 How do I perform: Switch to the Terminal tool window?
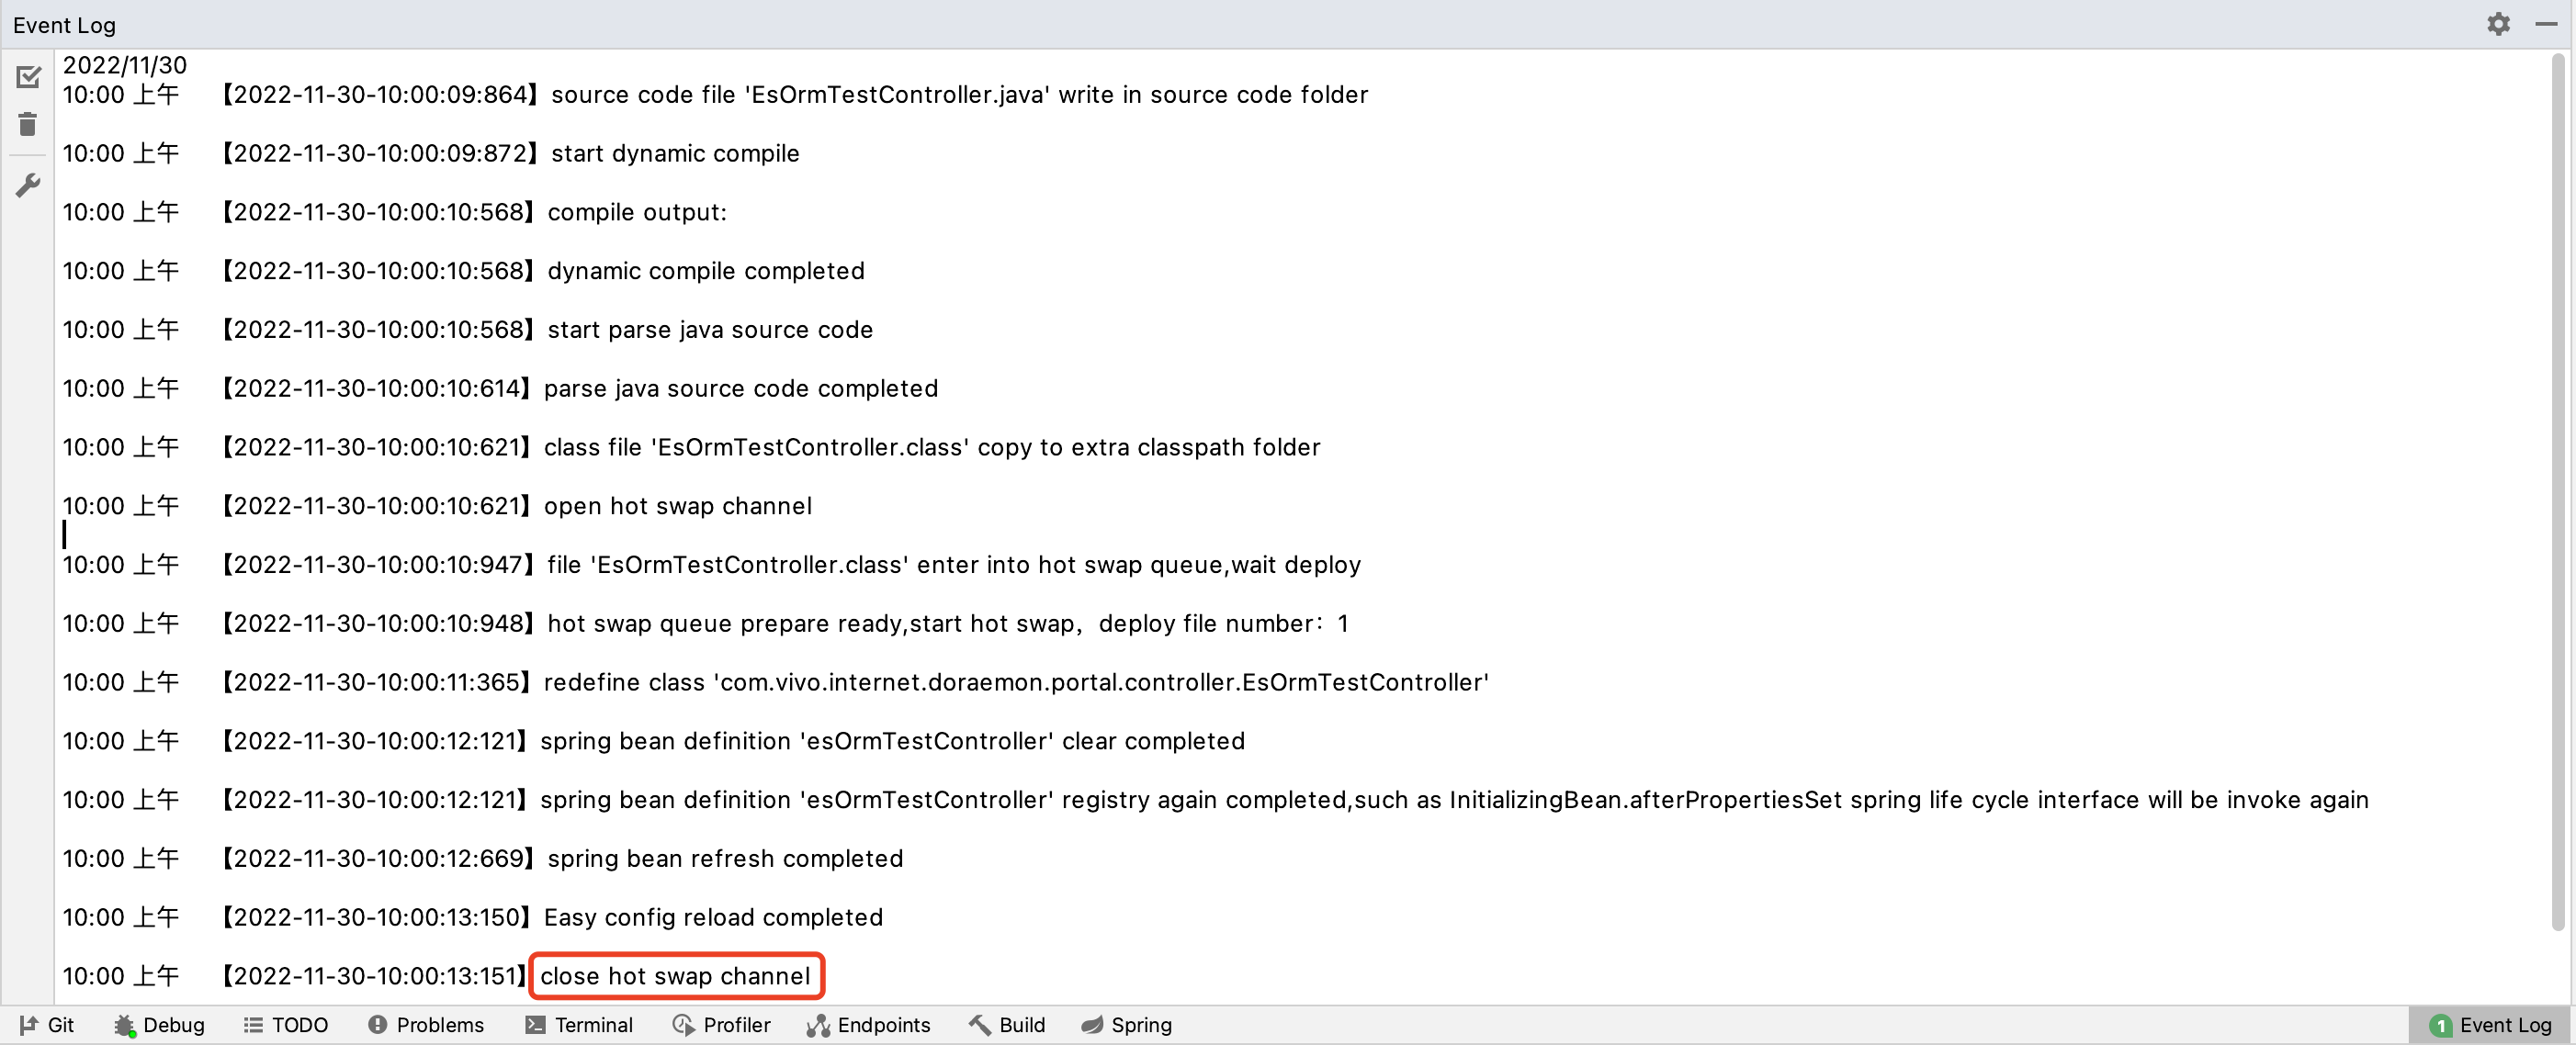point(579,1025)
